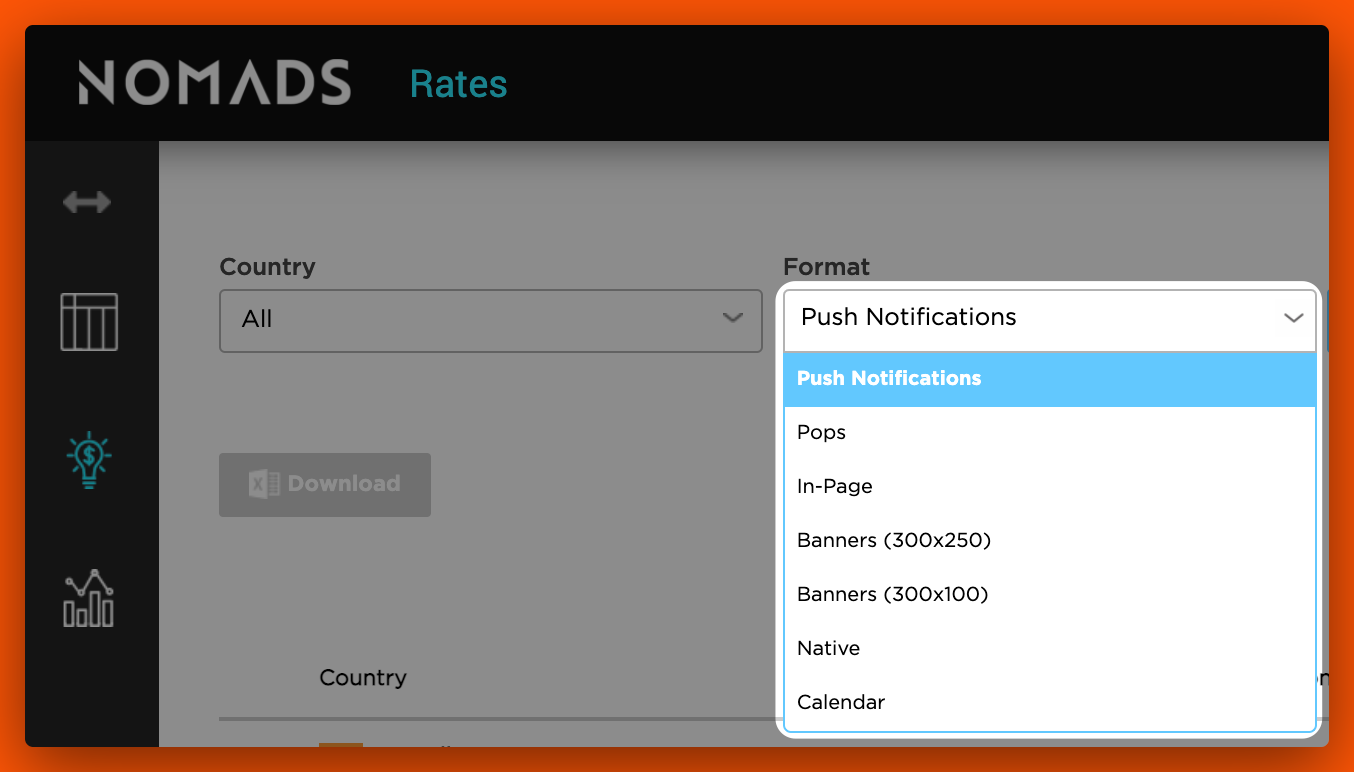Open the bar chart statistics icon
Viewport: 1354px width, 772px height.
[89, 598]
